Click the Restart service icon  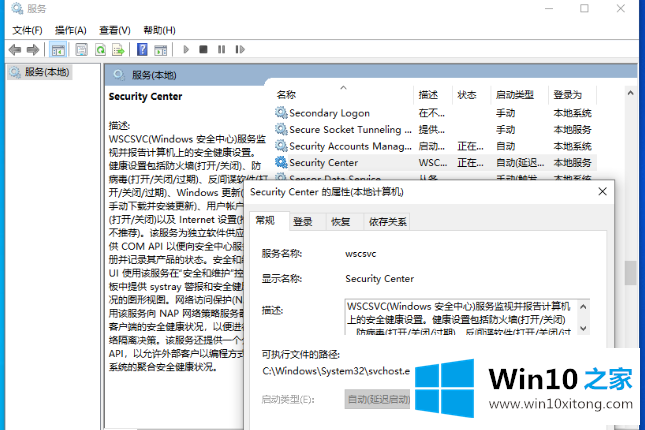pos(240,50)
